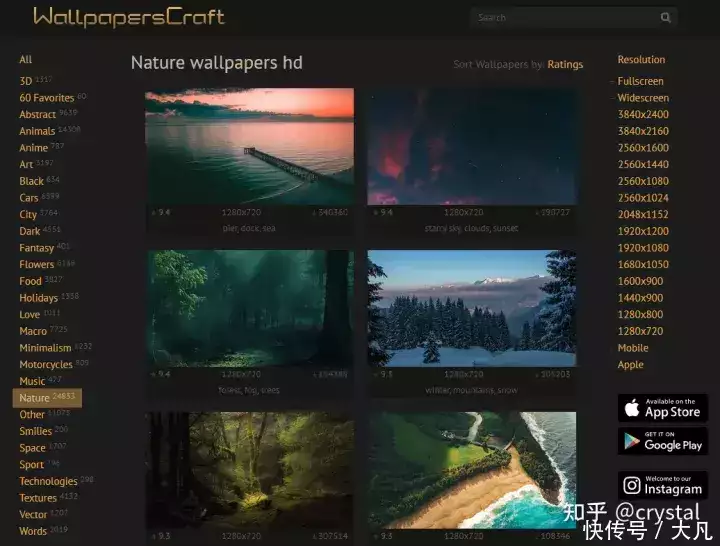Screen dimensions: 720x546
Task: Open the WallpapersCraft logo home link
Action: [x=129, y=17]
